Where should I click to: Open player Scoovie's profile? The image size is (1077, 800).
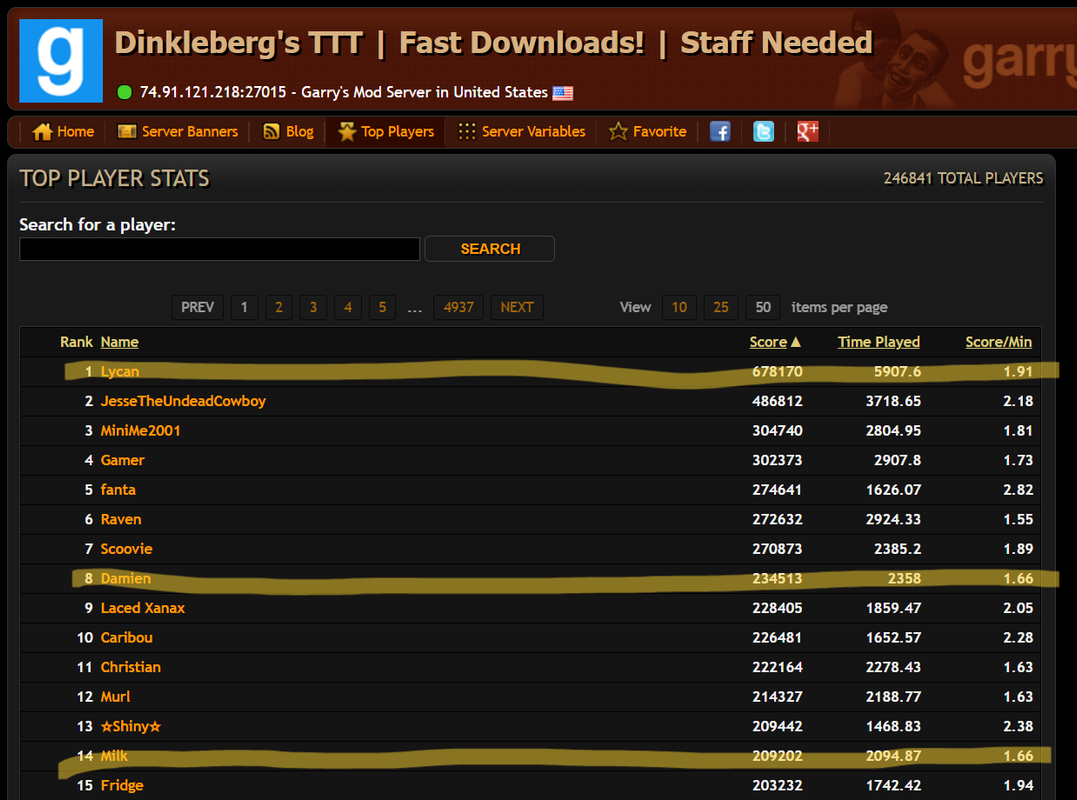126,549
